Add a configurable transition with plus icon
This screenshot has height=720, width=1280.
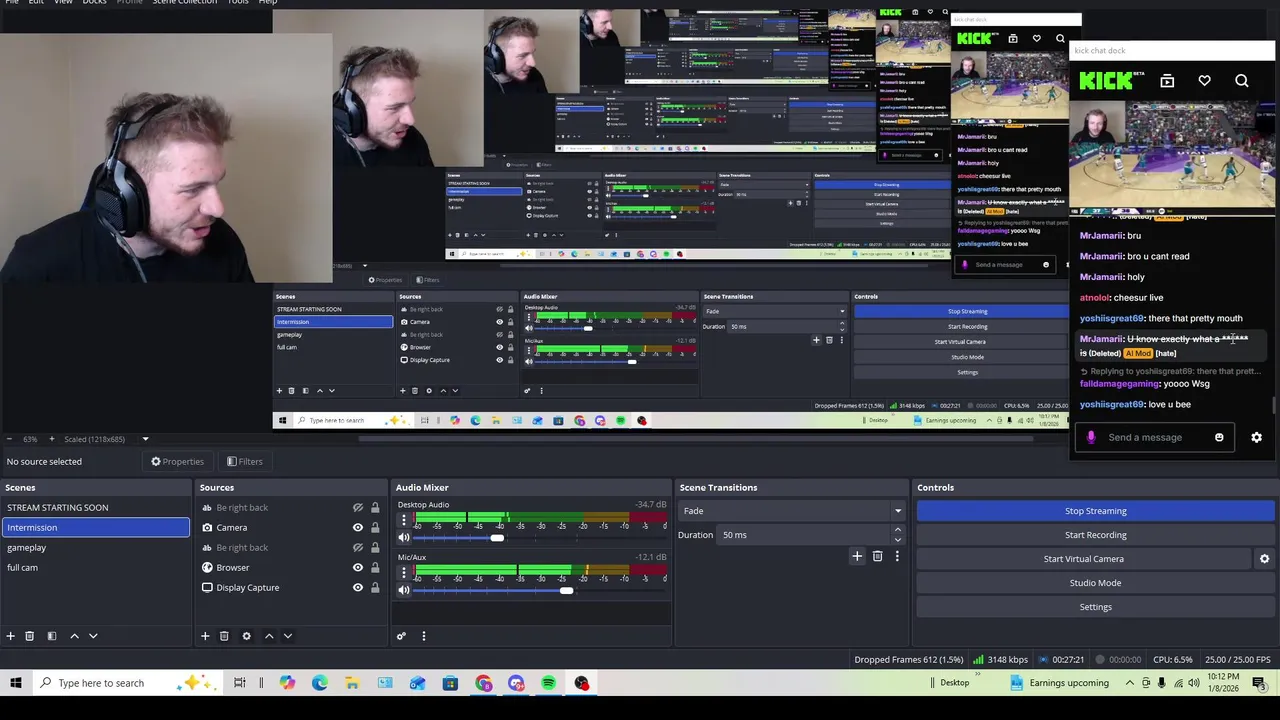[857, 556]
